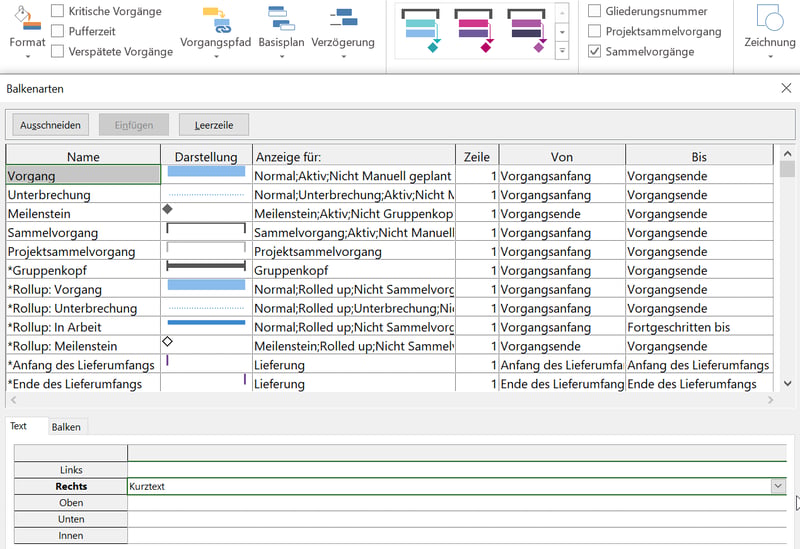Screen dimensions: 800x549
Task: Select the *Anfang des Lieferumfangs name
Action: click(83, 364)
